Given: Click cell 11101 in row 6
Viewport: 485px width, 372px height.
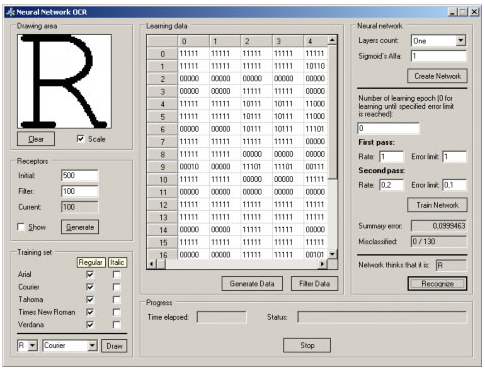Looking at the screenshot, I should click(315, 129).
